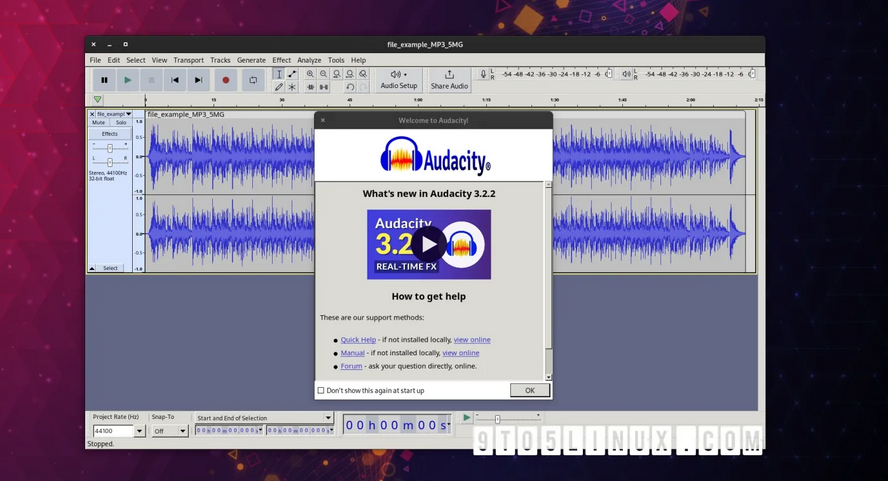Image resolution: width=888 pixels, height=481 pixels.
Task: Click the Welcome dialog scroll-down arrow
Action: pos(548,377)
